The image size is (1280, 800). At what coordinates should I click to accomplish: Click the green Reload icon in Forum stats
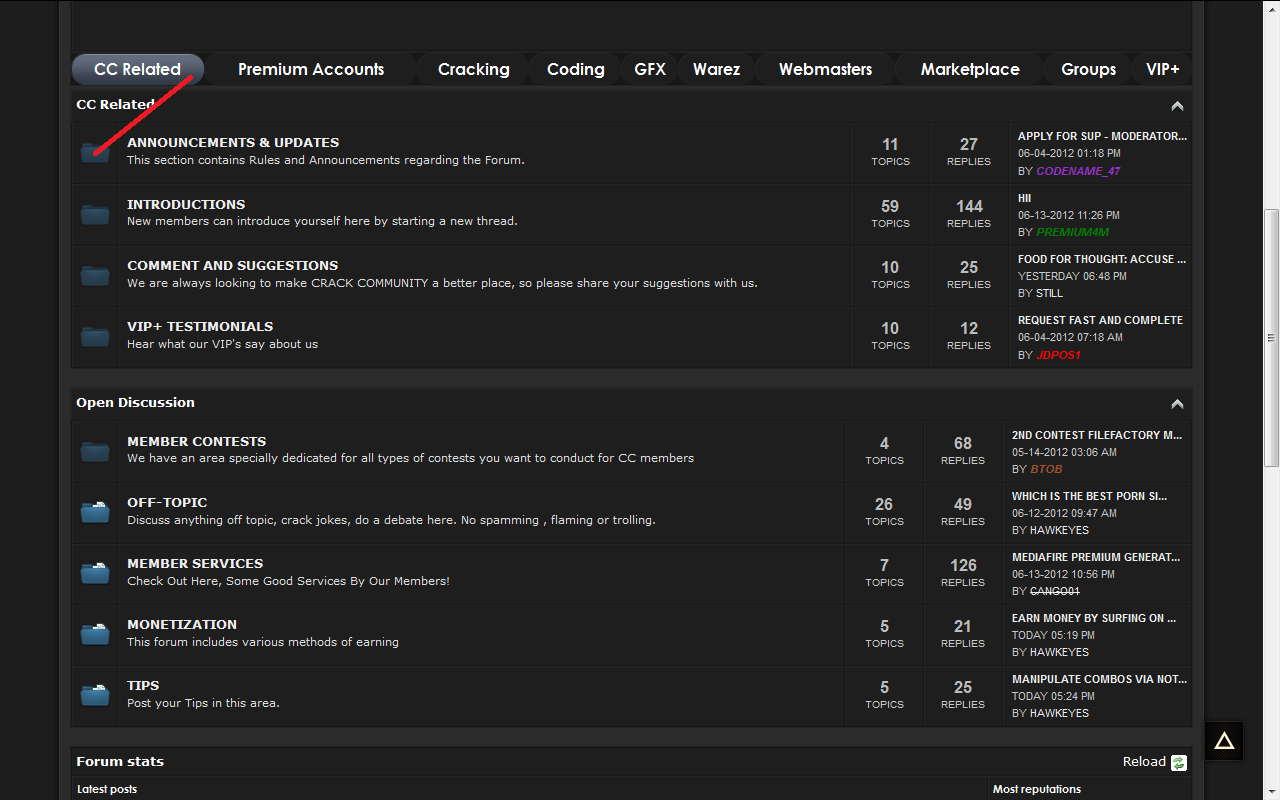coord(1179,762)
